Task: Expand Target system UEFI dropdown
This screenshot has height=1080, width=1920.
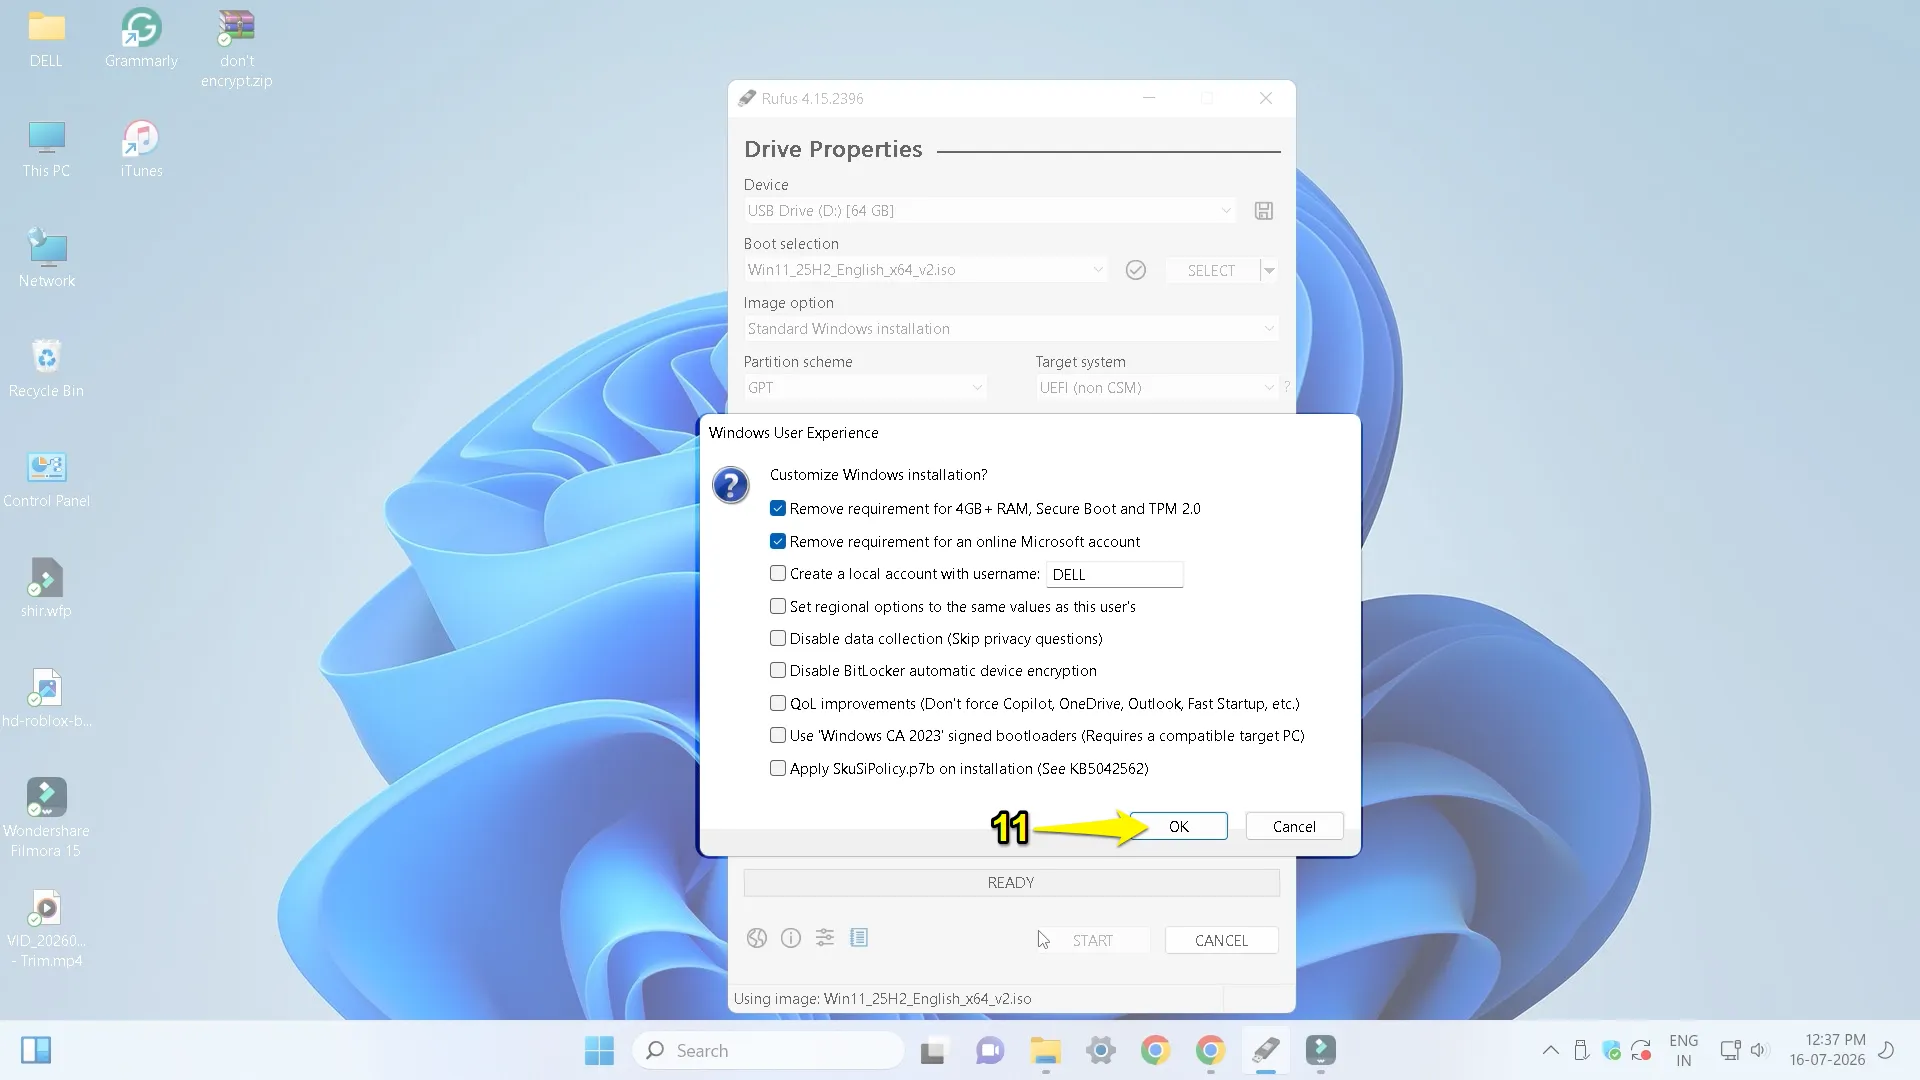Action: pos(1157,388)
